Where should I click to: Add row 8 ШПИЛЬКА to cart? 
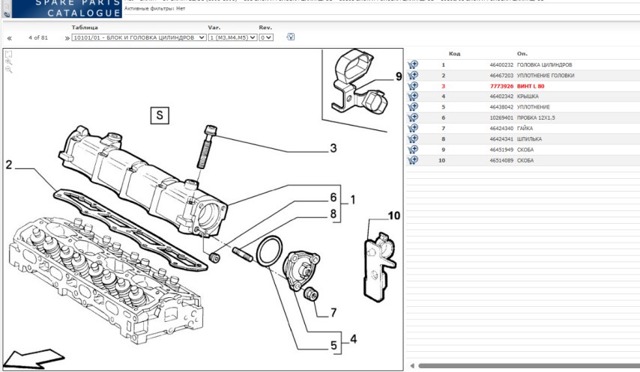413,139
